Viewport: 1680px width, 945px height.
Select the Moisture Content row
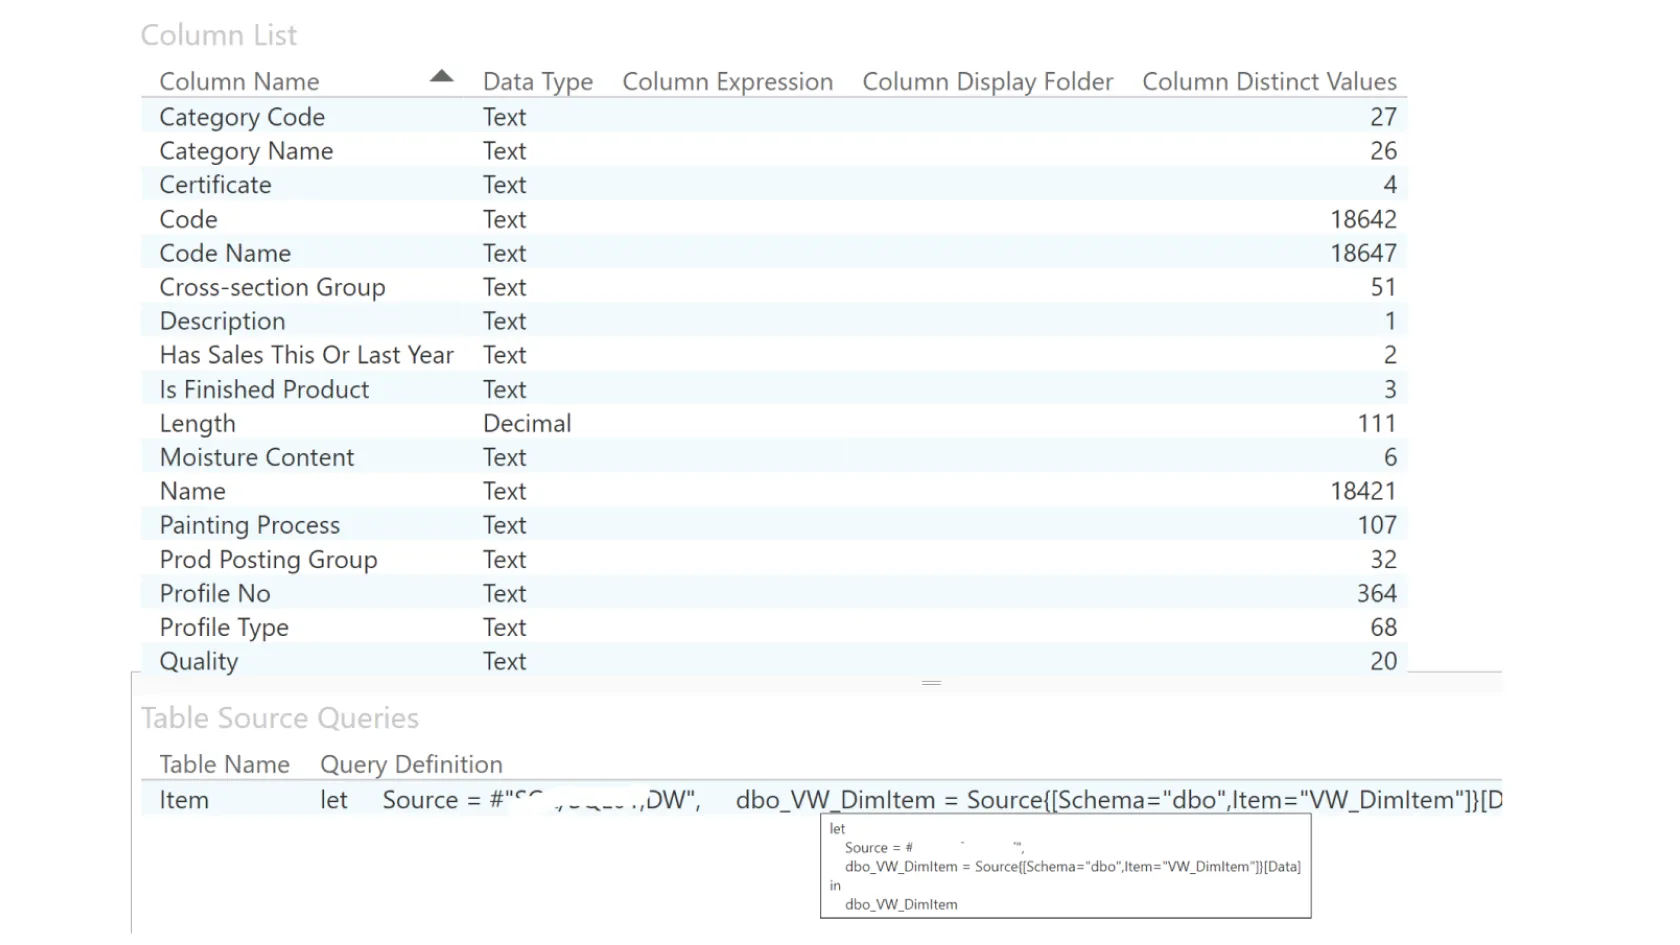[257, 457]
